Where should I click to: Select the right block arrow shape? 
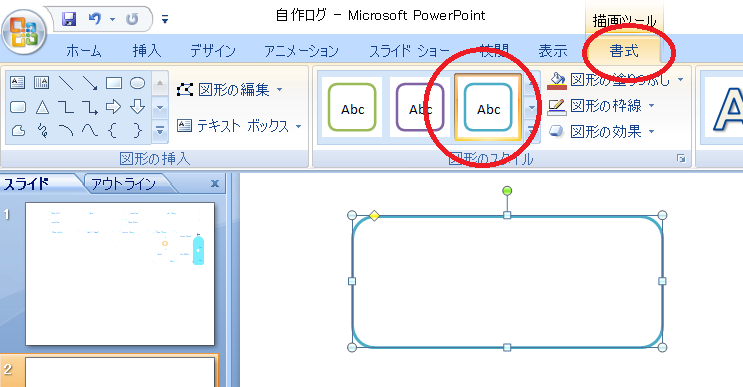[x=114, y=107]
